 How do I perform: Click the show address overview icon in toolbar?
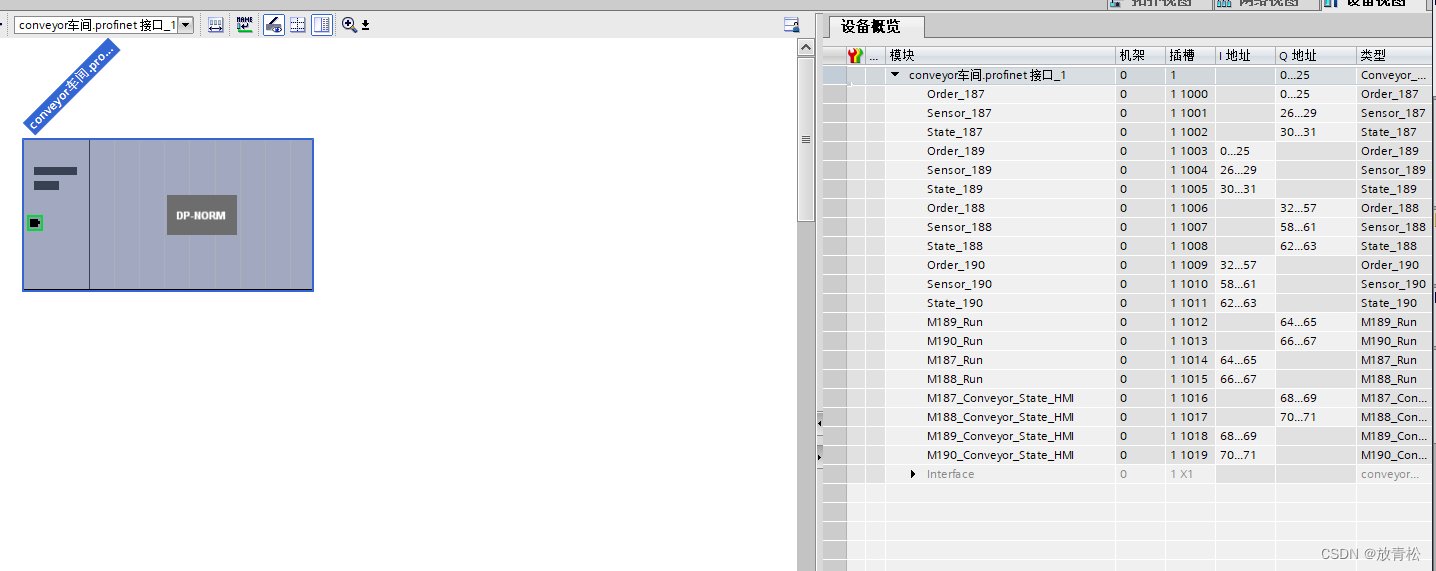pos(215,25)
